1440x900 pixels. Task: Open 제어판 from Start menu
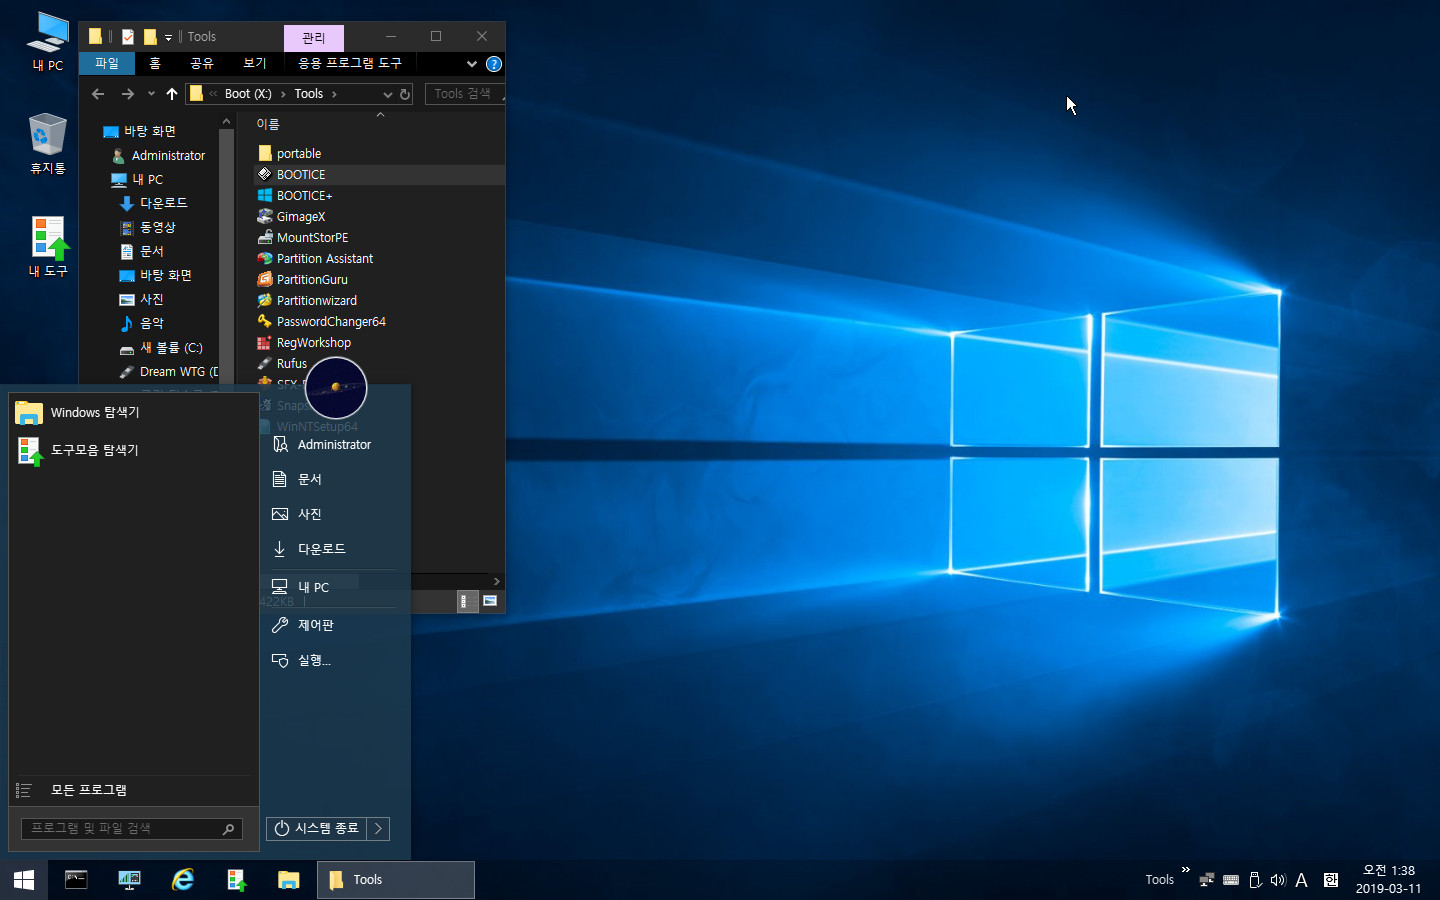pos(316,625)
